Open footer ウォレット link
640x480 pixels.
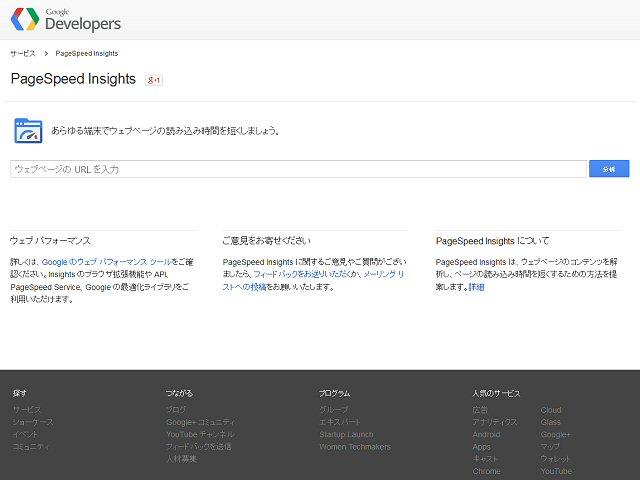555,459
